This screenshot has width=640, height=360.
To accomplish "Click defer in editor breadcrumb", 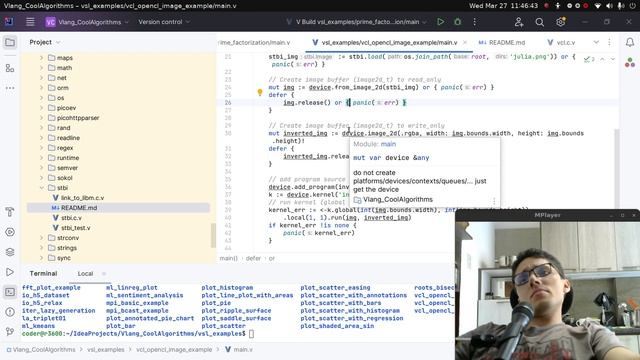I will [x=253, y=258].
